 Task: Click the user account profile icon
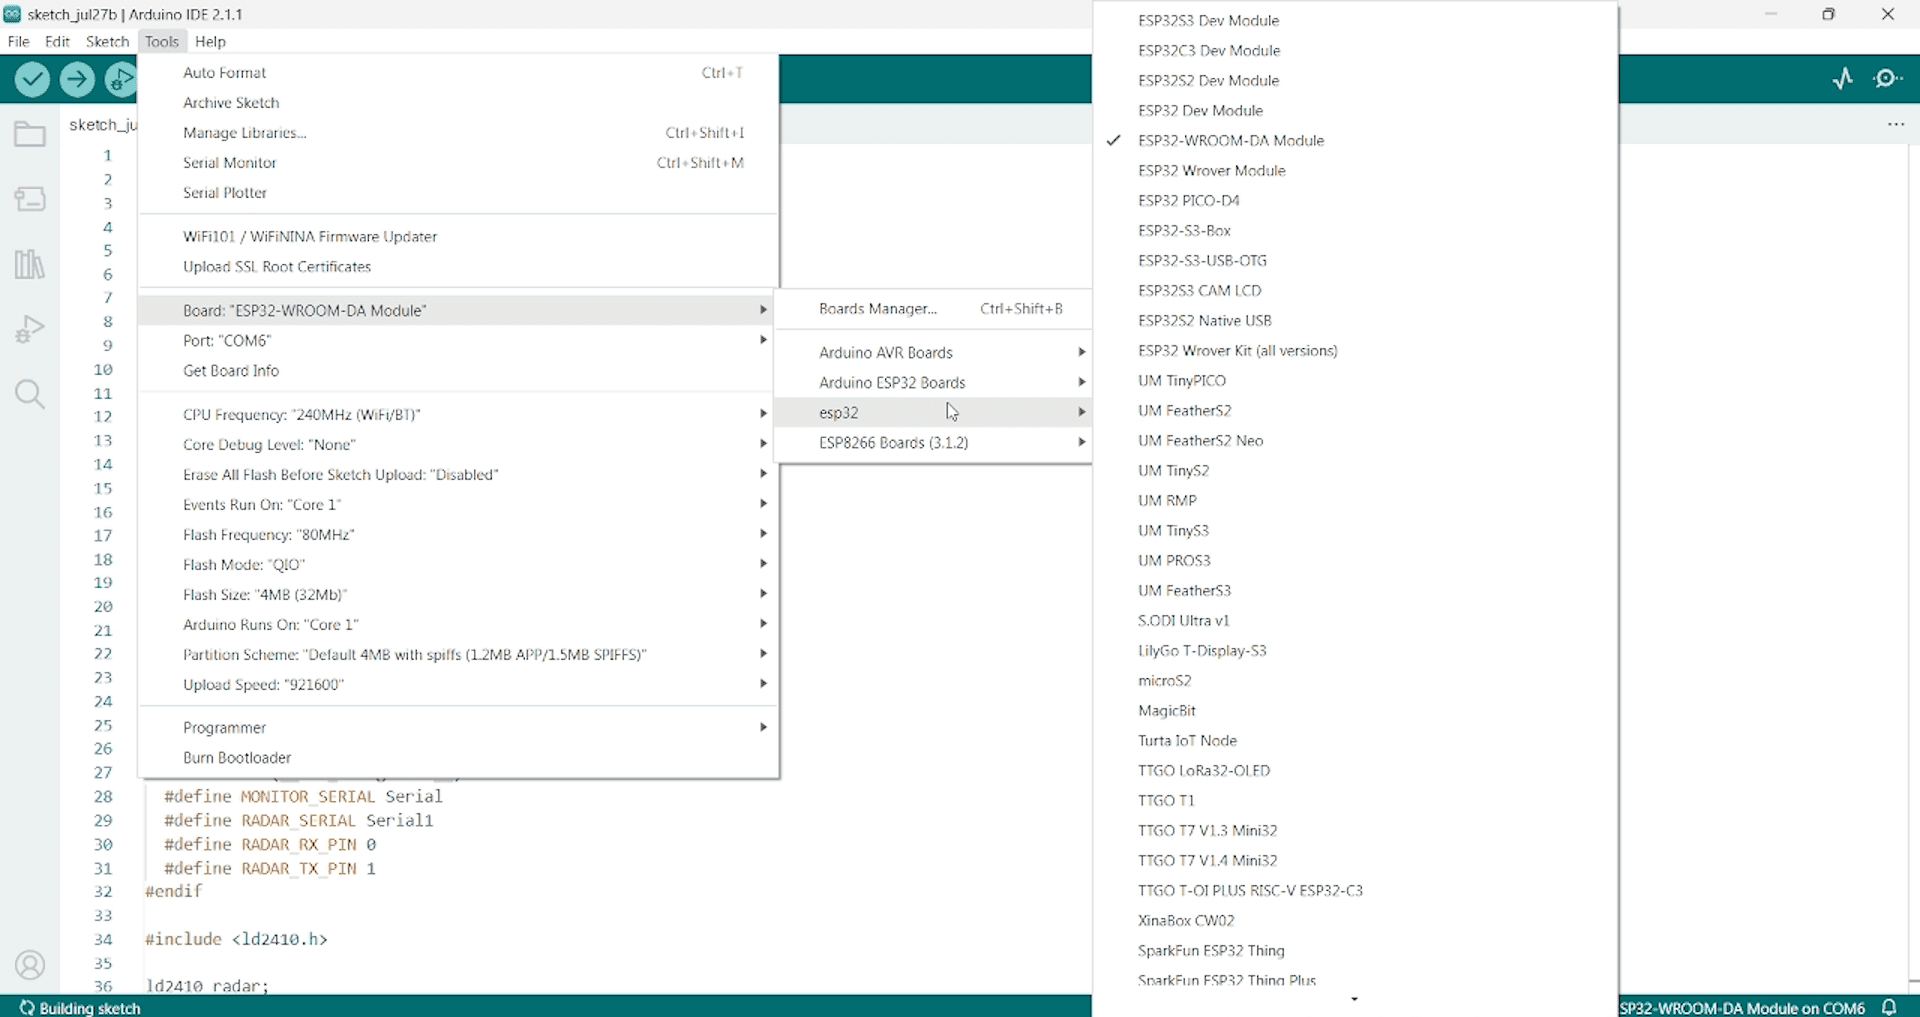coord(30,965)
